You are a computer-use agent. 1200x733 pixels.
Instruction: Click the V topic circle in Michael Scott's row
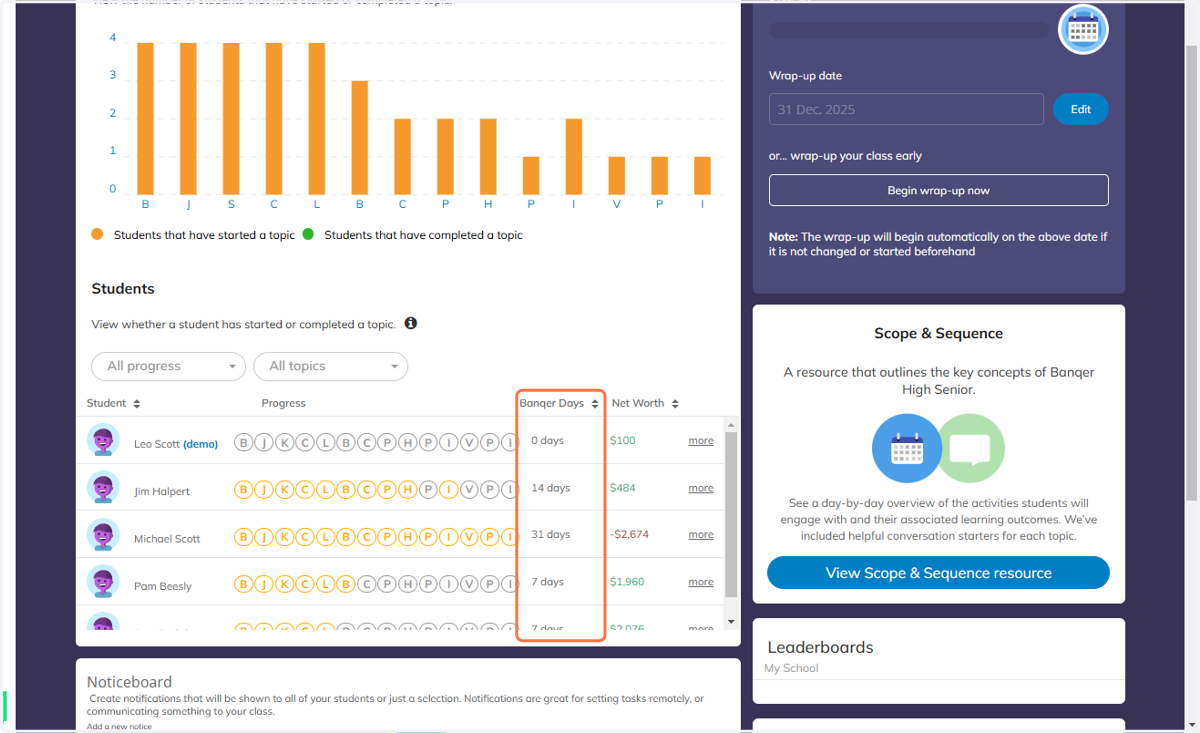(x=469, y=537)
